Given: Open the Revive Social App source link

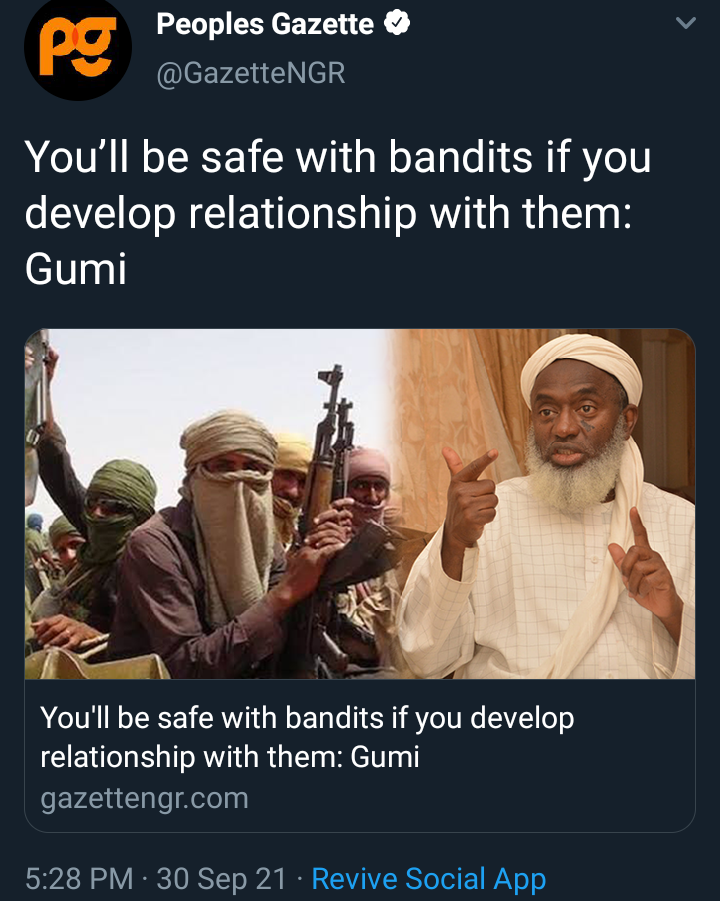Looking at the screenshot, I should click(429, 879).
